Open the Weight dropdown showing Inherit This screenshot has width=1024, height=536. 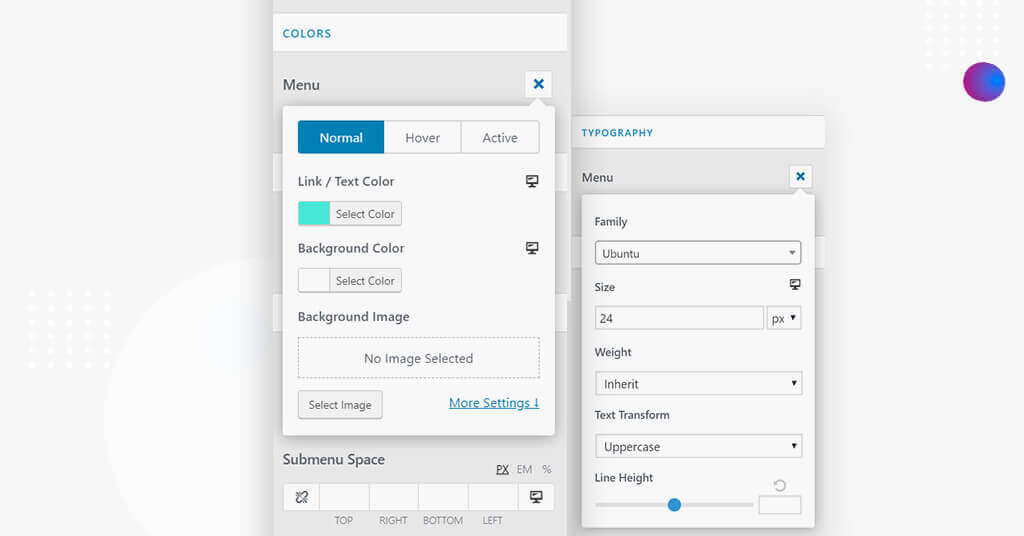tap(698, 383)
